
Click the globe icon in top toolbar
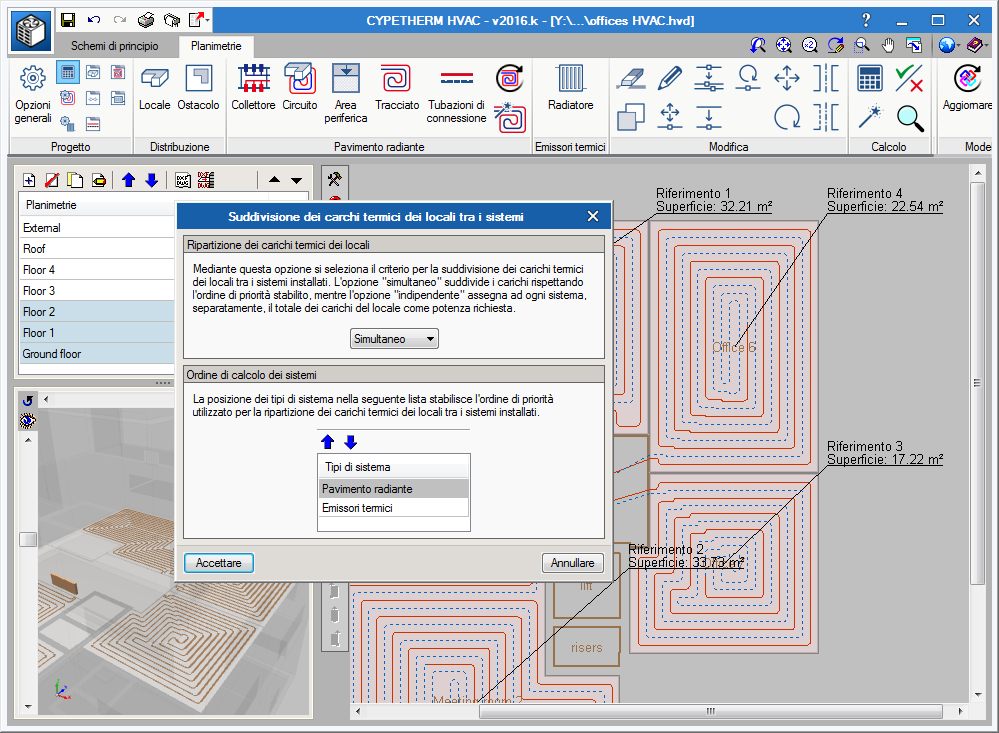947,45
